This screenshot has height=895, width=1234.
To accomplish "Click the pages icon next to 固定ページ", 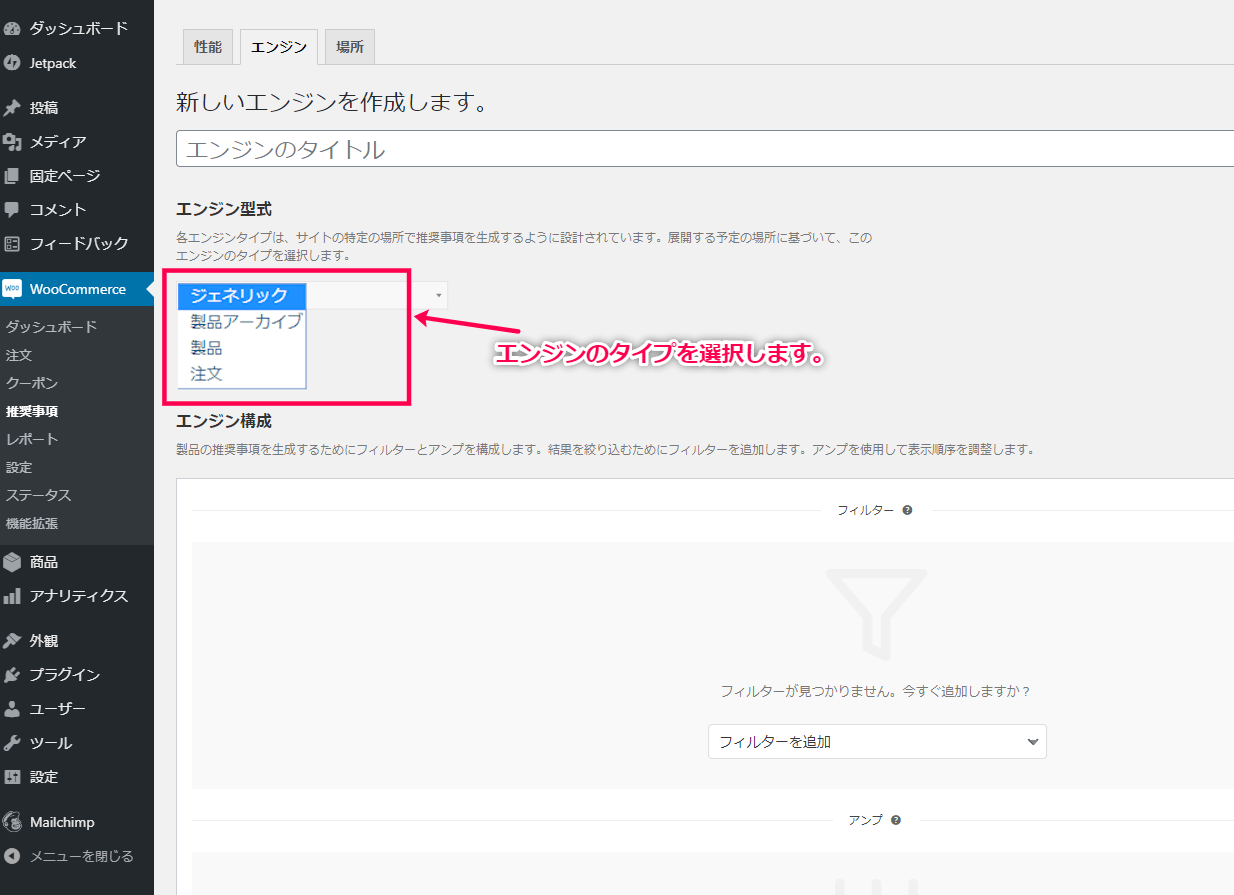I will click(x=12, y=176).
